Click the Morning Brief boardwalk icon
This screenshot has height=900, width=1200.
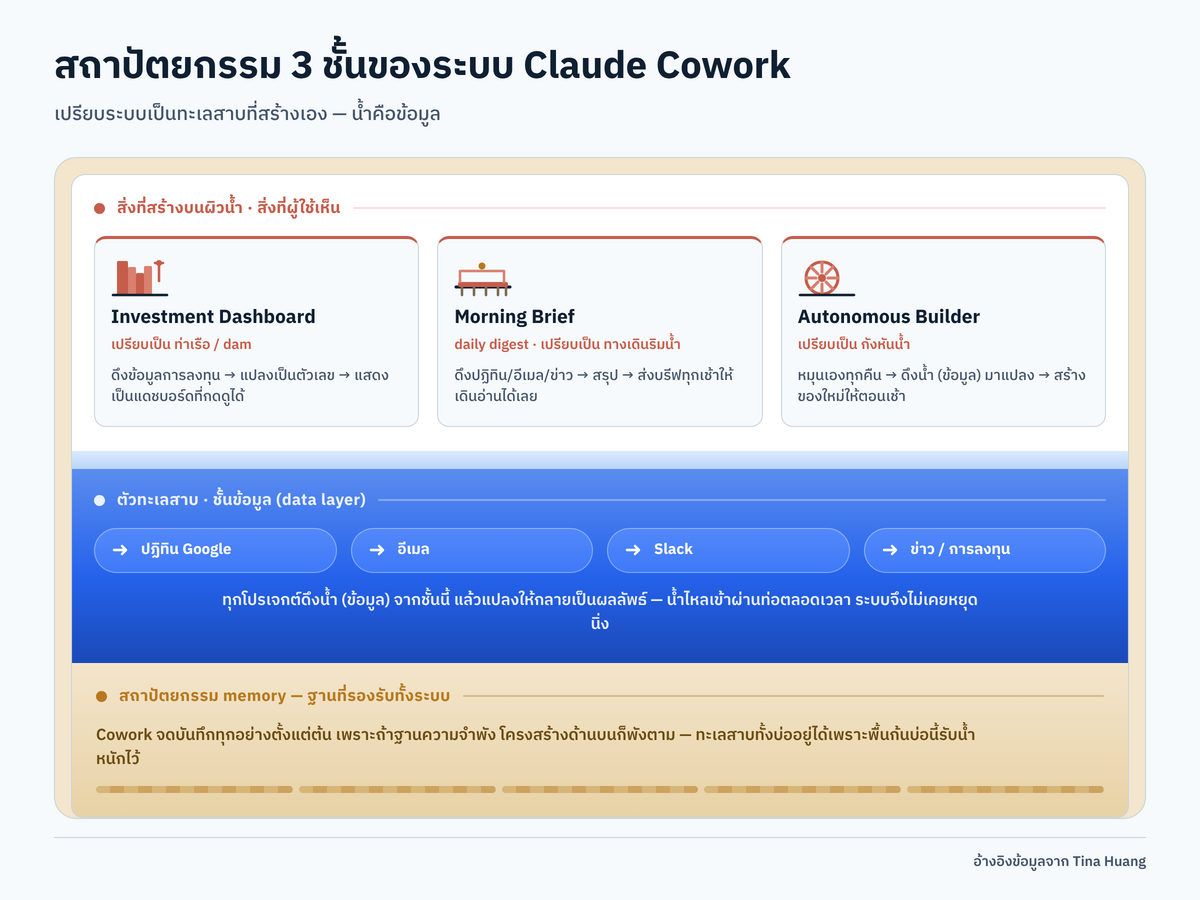483,279
